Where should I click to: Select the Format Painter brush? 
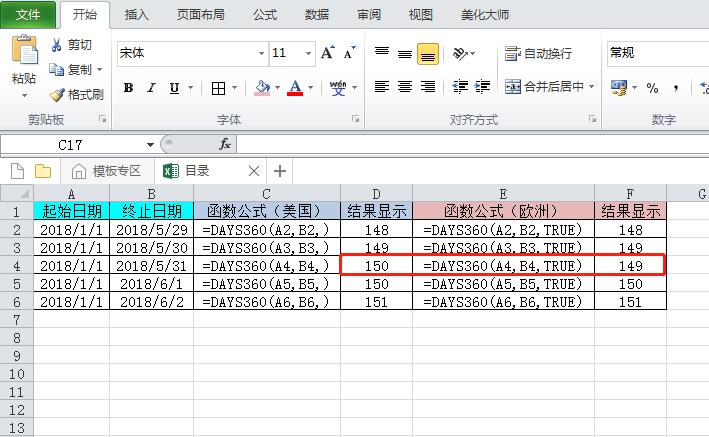[57, 95]
